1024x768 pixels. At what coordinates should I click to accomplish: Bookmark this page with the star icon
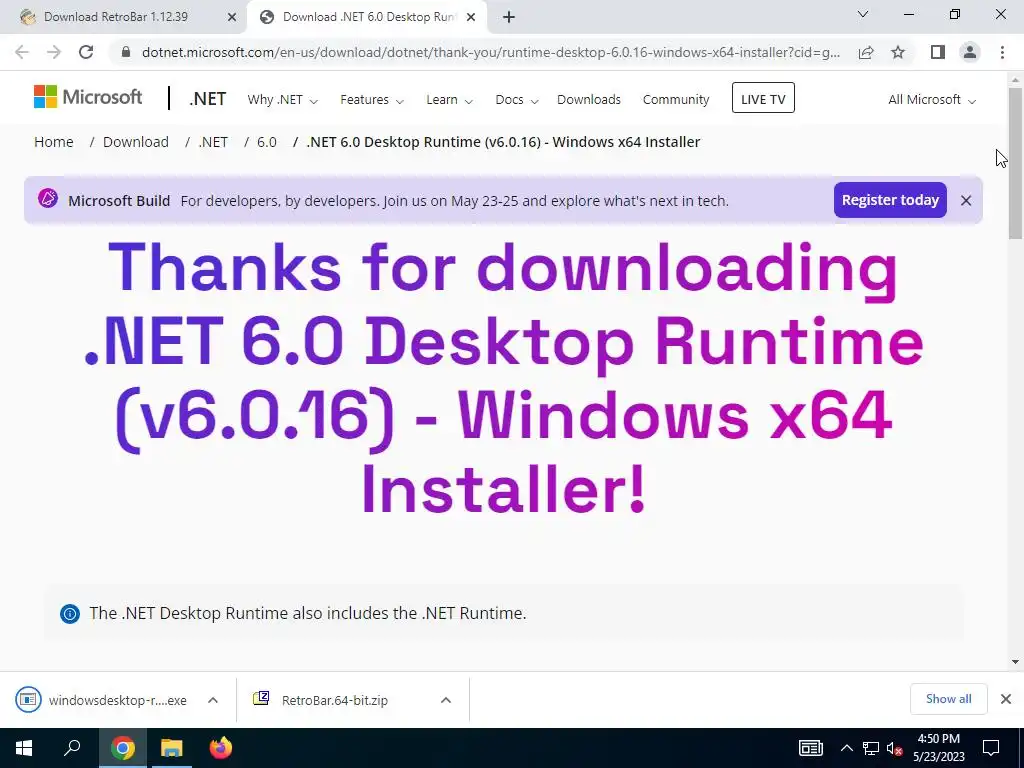click(898, 52)
